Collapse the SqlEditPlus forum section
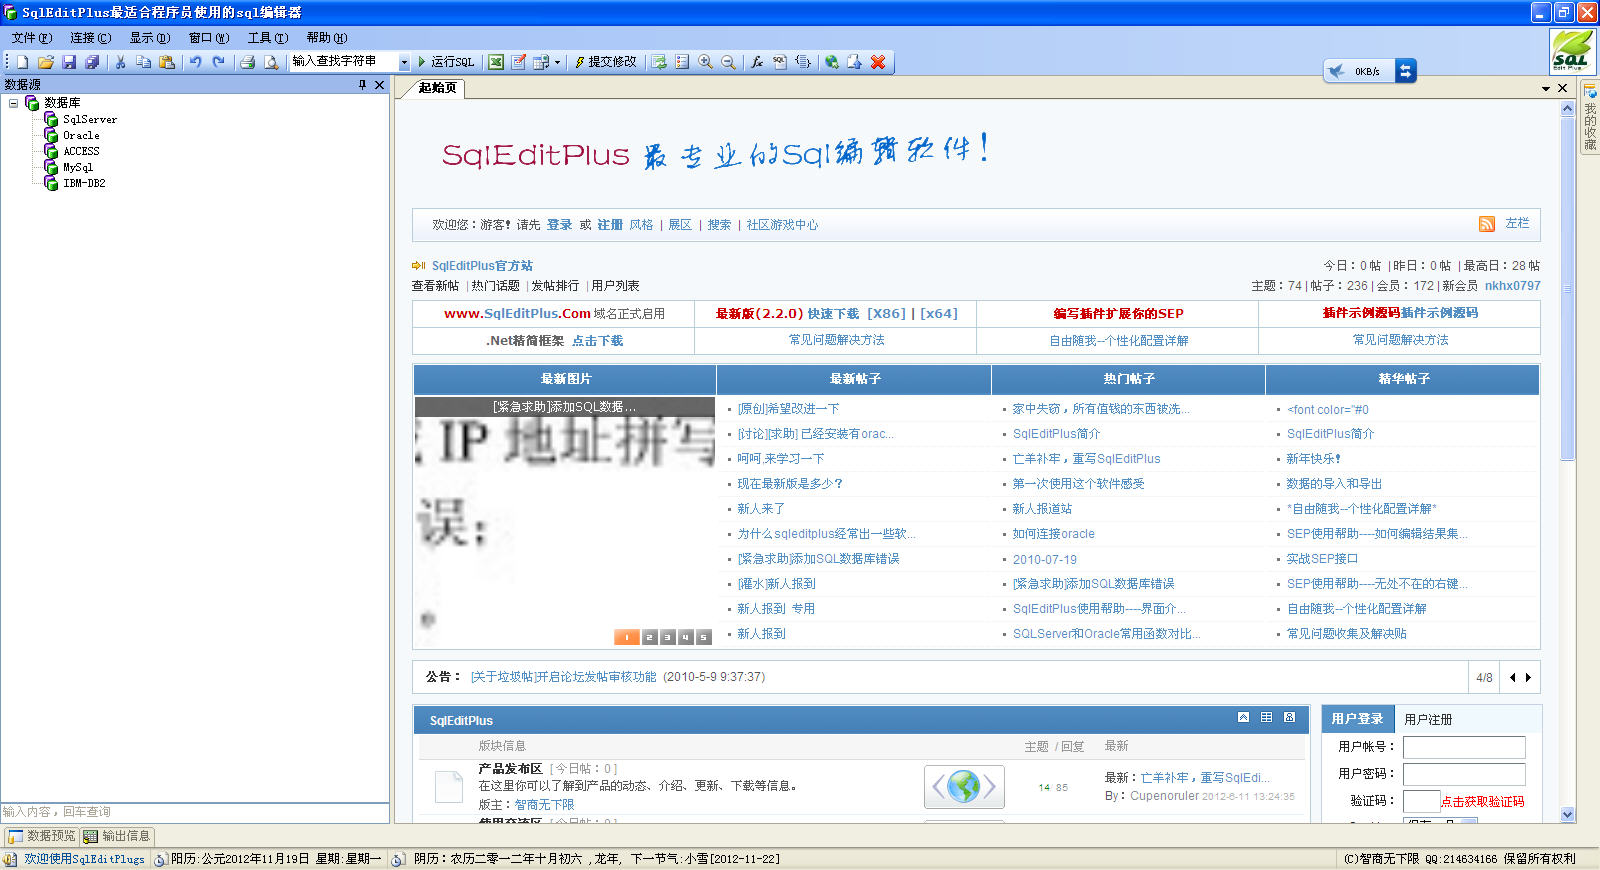The width and height of the screenshot is (1600, 870). click(x=1243, y=717)
